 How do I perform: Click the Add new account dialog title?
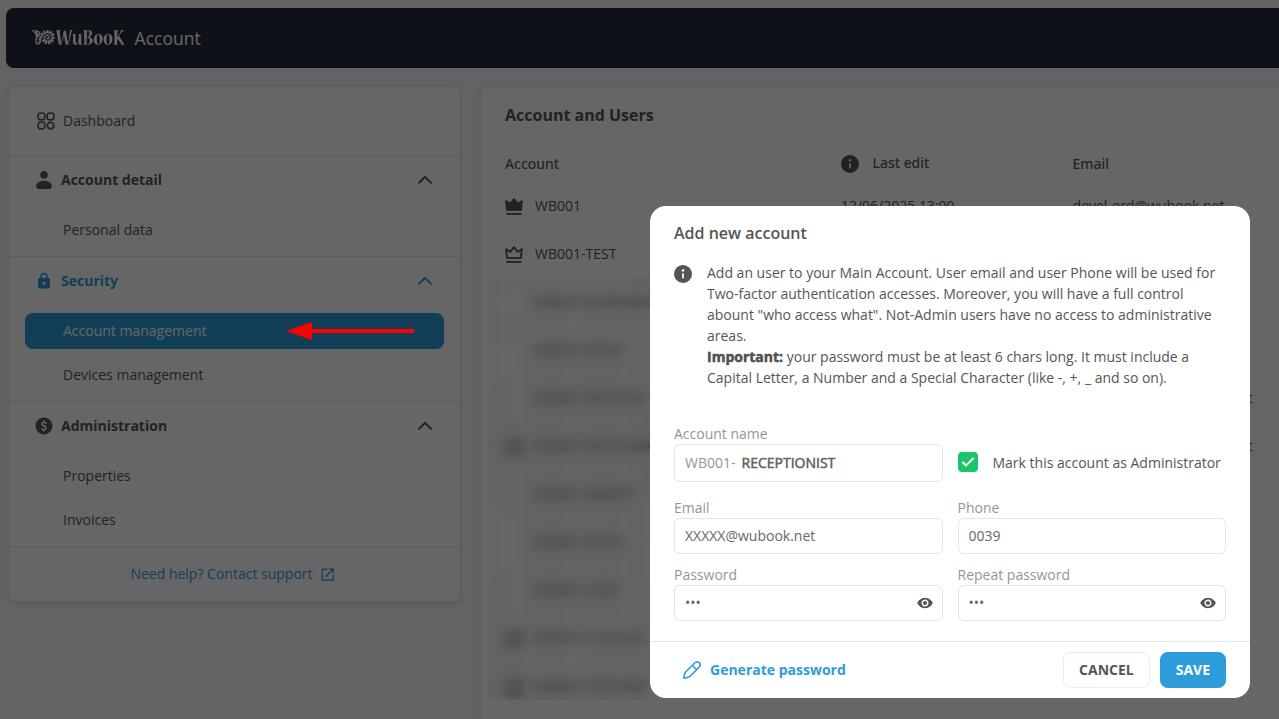(740, 233)
